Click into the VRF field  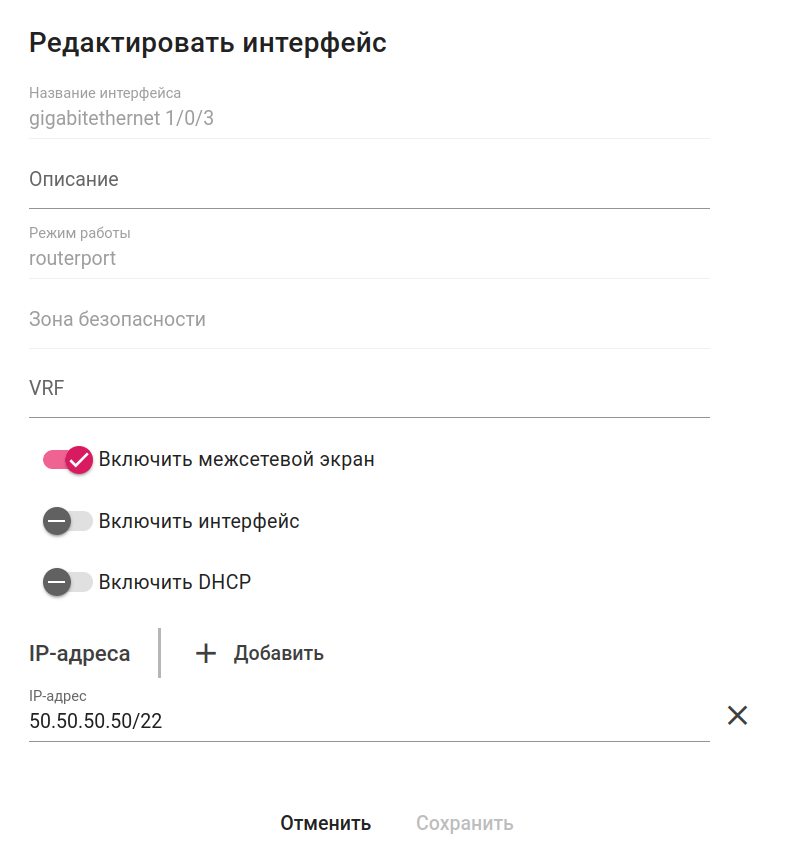click(x=368, y=388)
